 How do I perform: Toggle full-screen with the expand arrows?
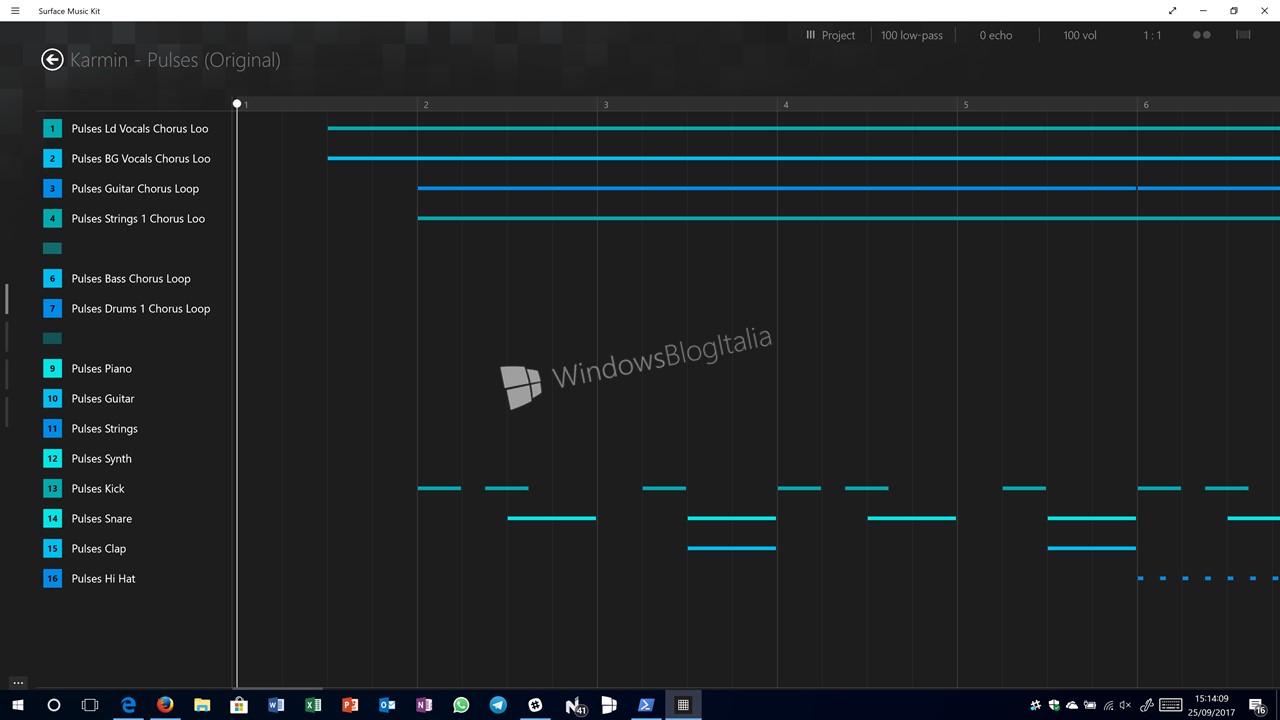pos(1172,11)
